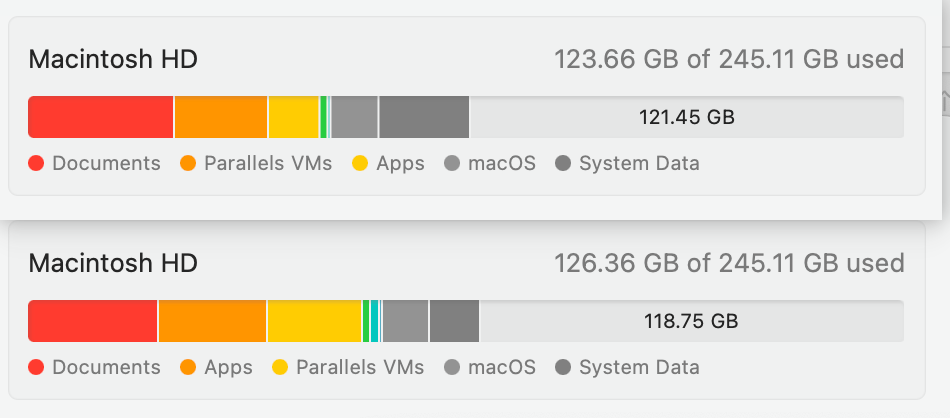Click the dark gray System Data segment beside 118.75 GB
This screenshot has height=418, width=950.
pyautogui.click(x=454, y=321)
